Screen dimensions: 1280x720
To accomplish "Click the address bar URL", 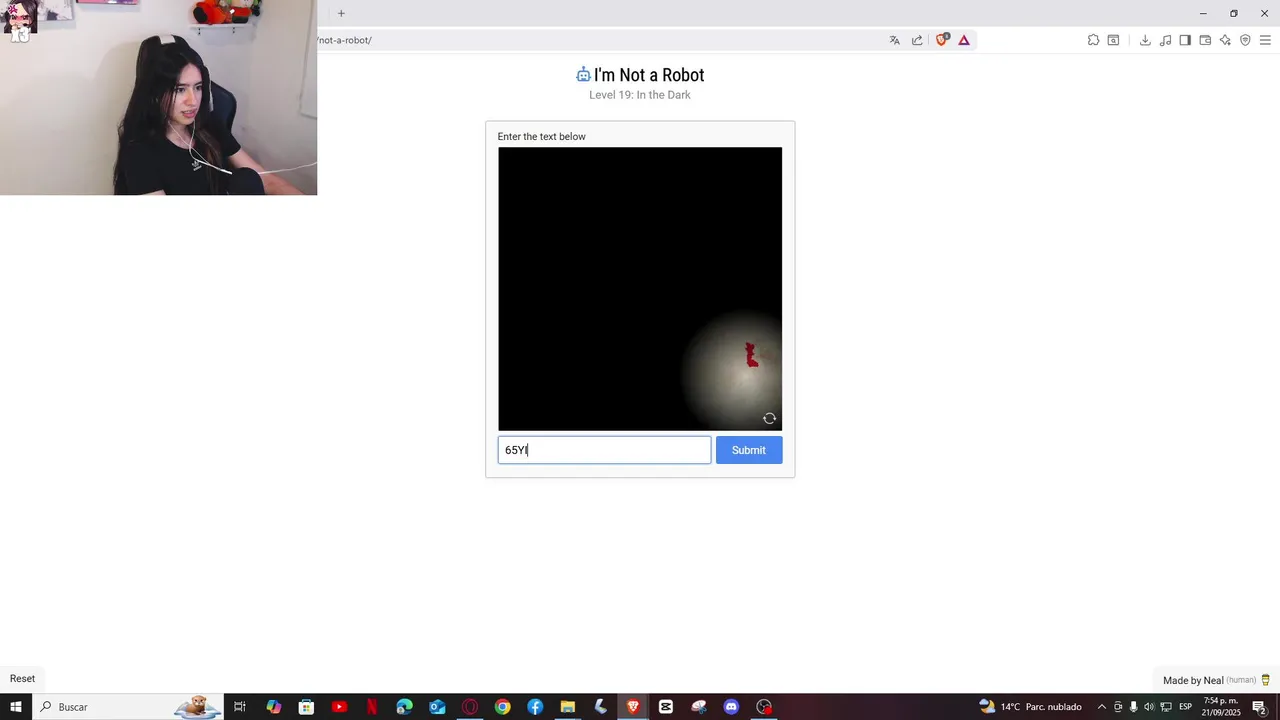I will point(345,40).
